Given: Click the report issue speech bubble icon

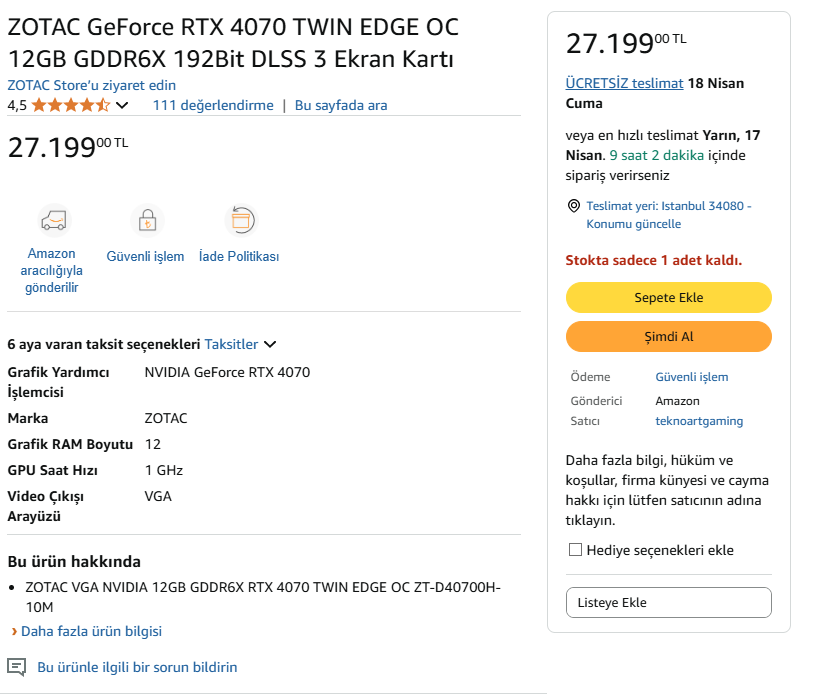Looking at the screenshot, I should pyautogui.click(x=17, y=666).
